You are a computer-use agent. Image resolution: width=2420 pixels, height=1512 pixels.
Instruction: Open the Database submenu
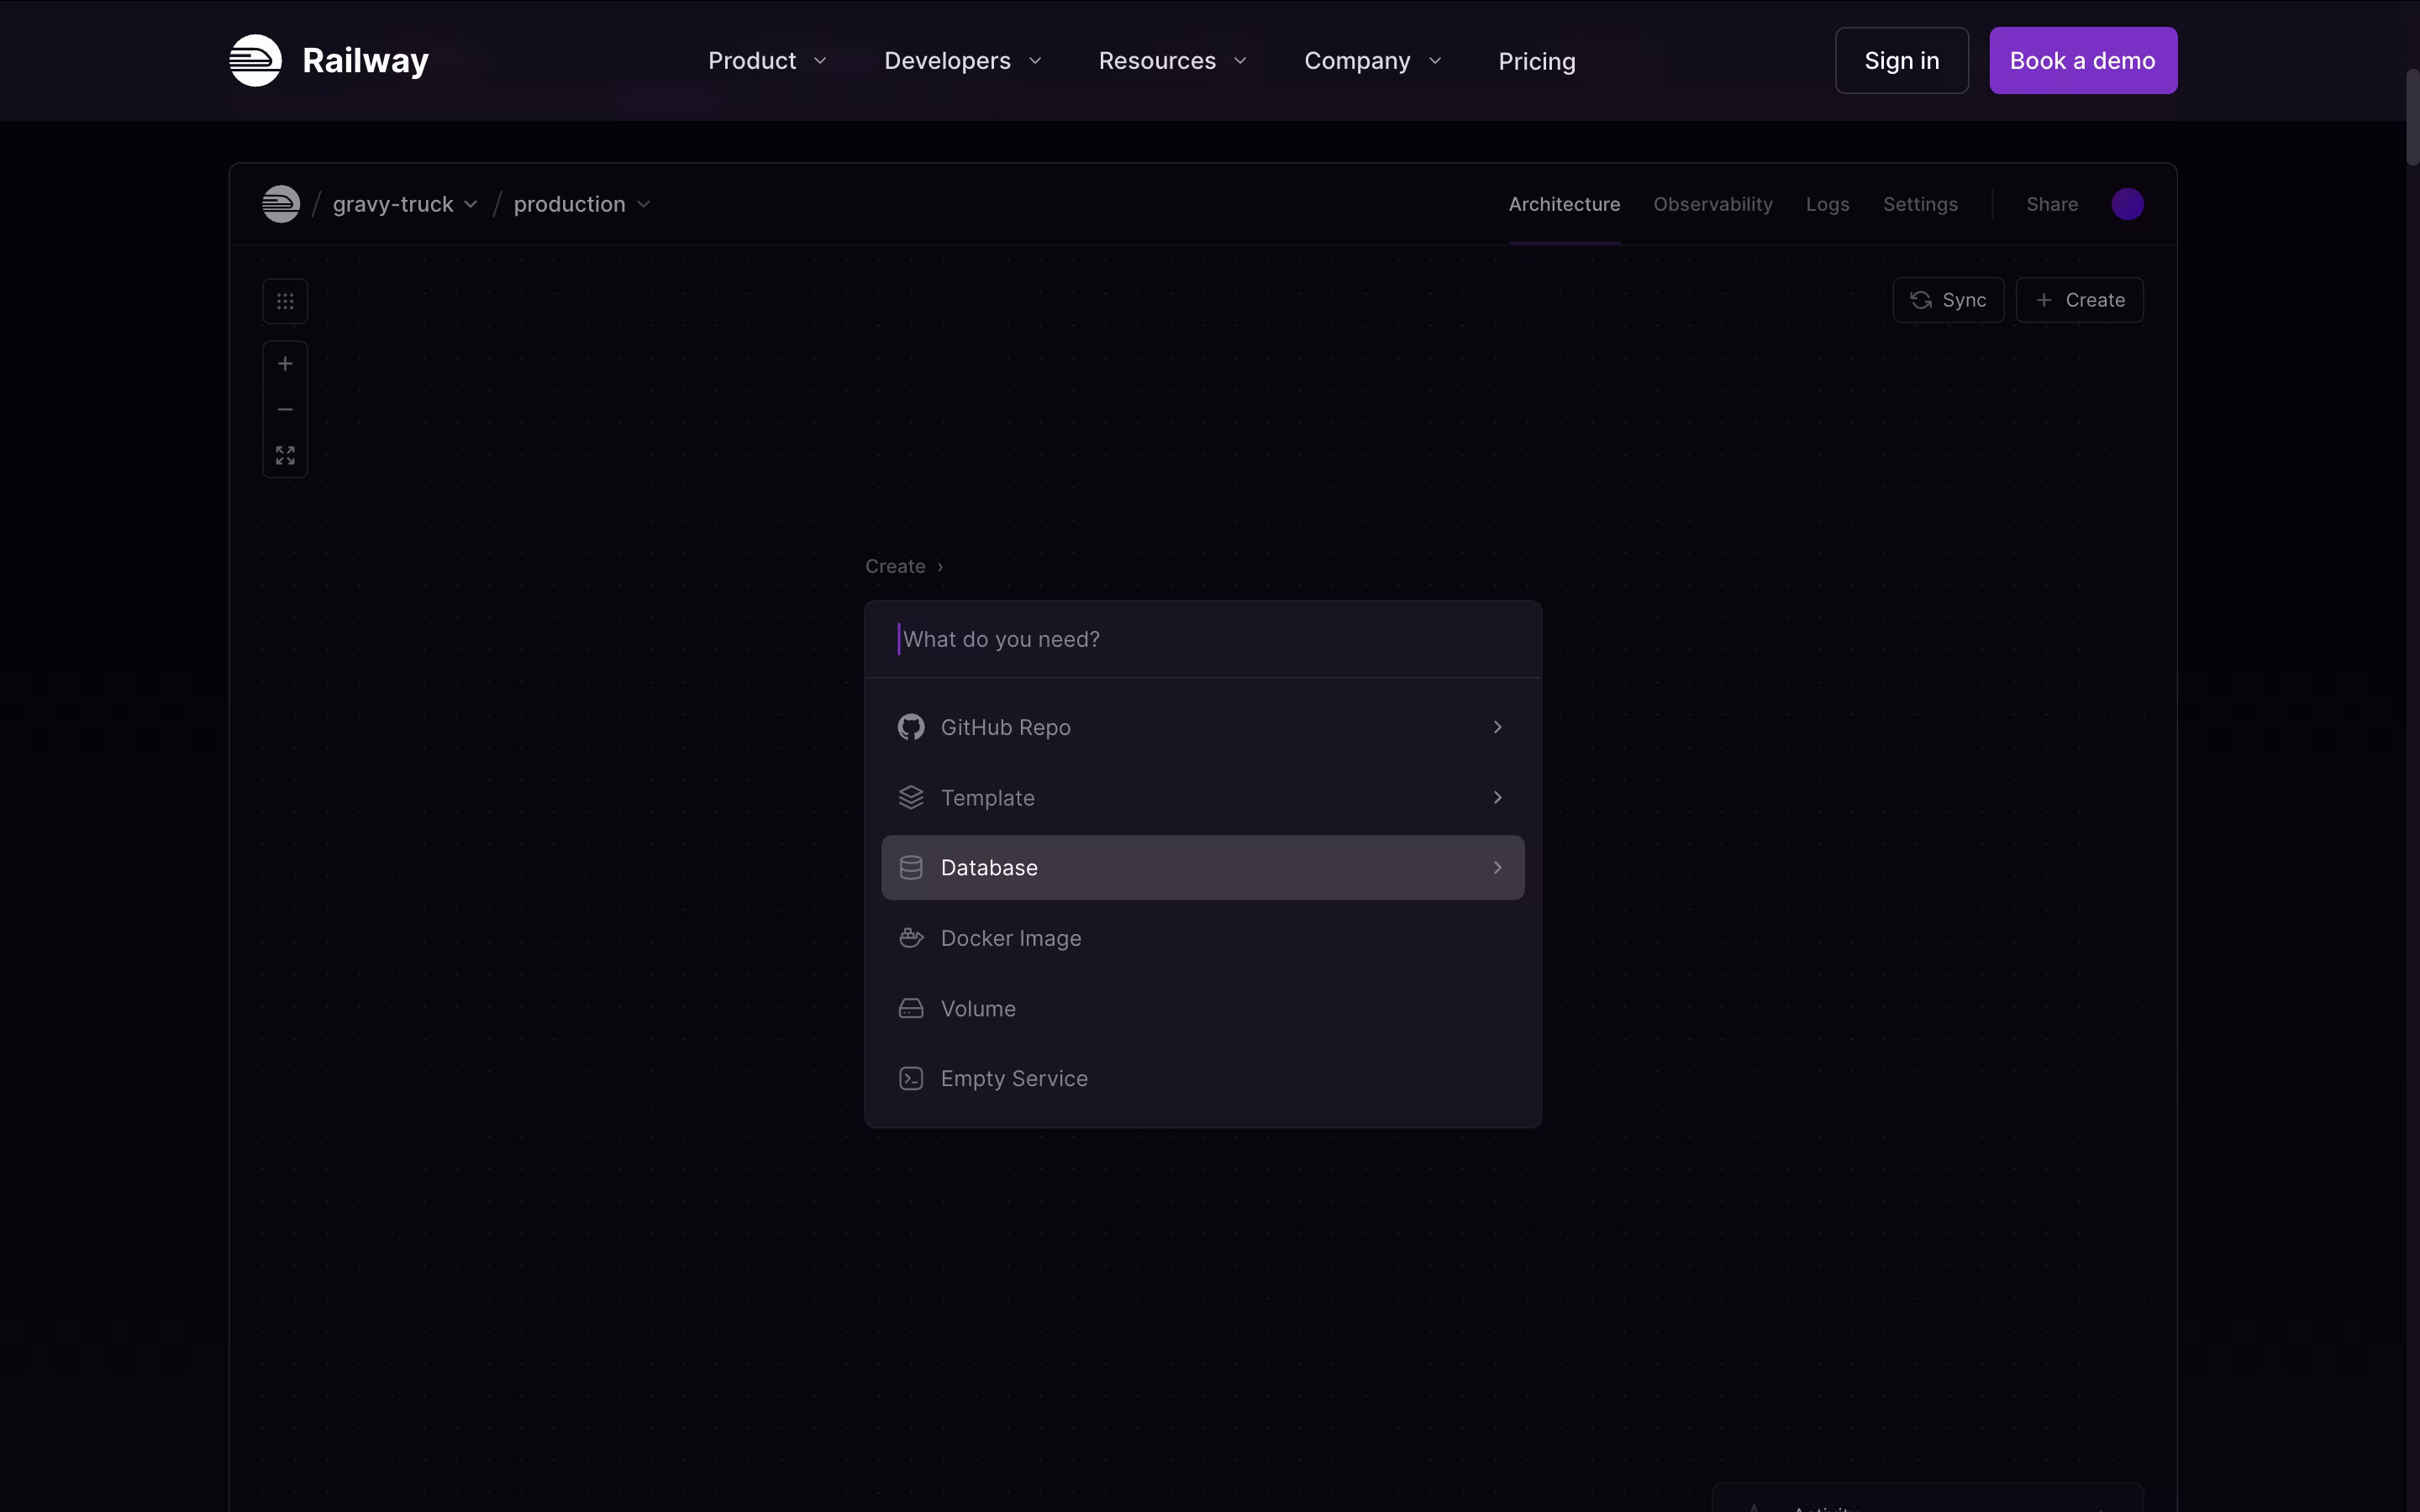[1202, 868]
